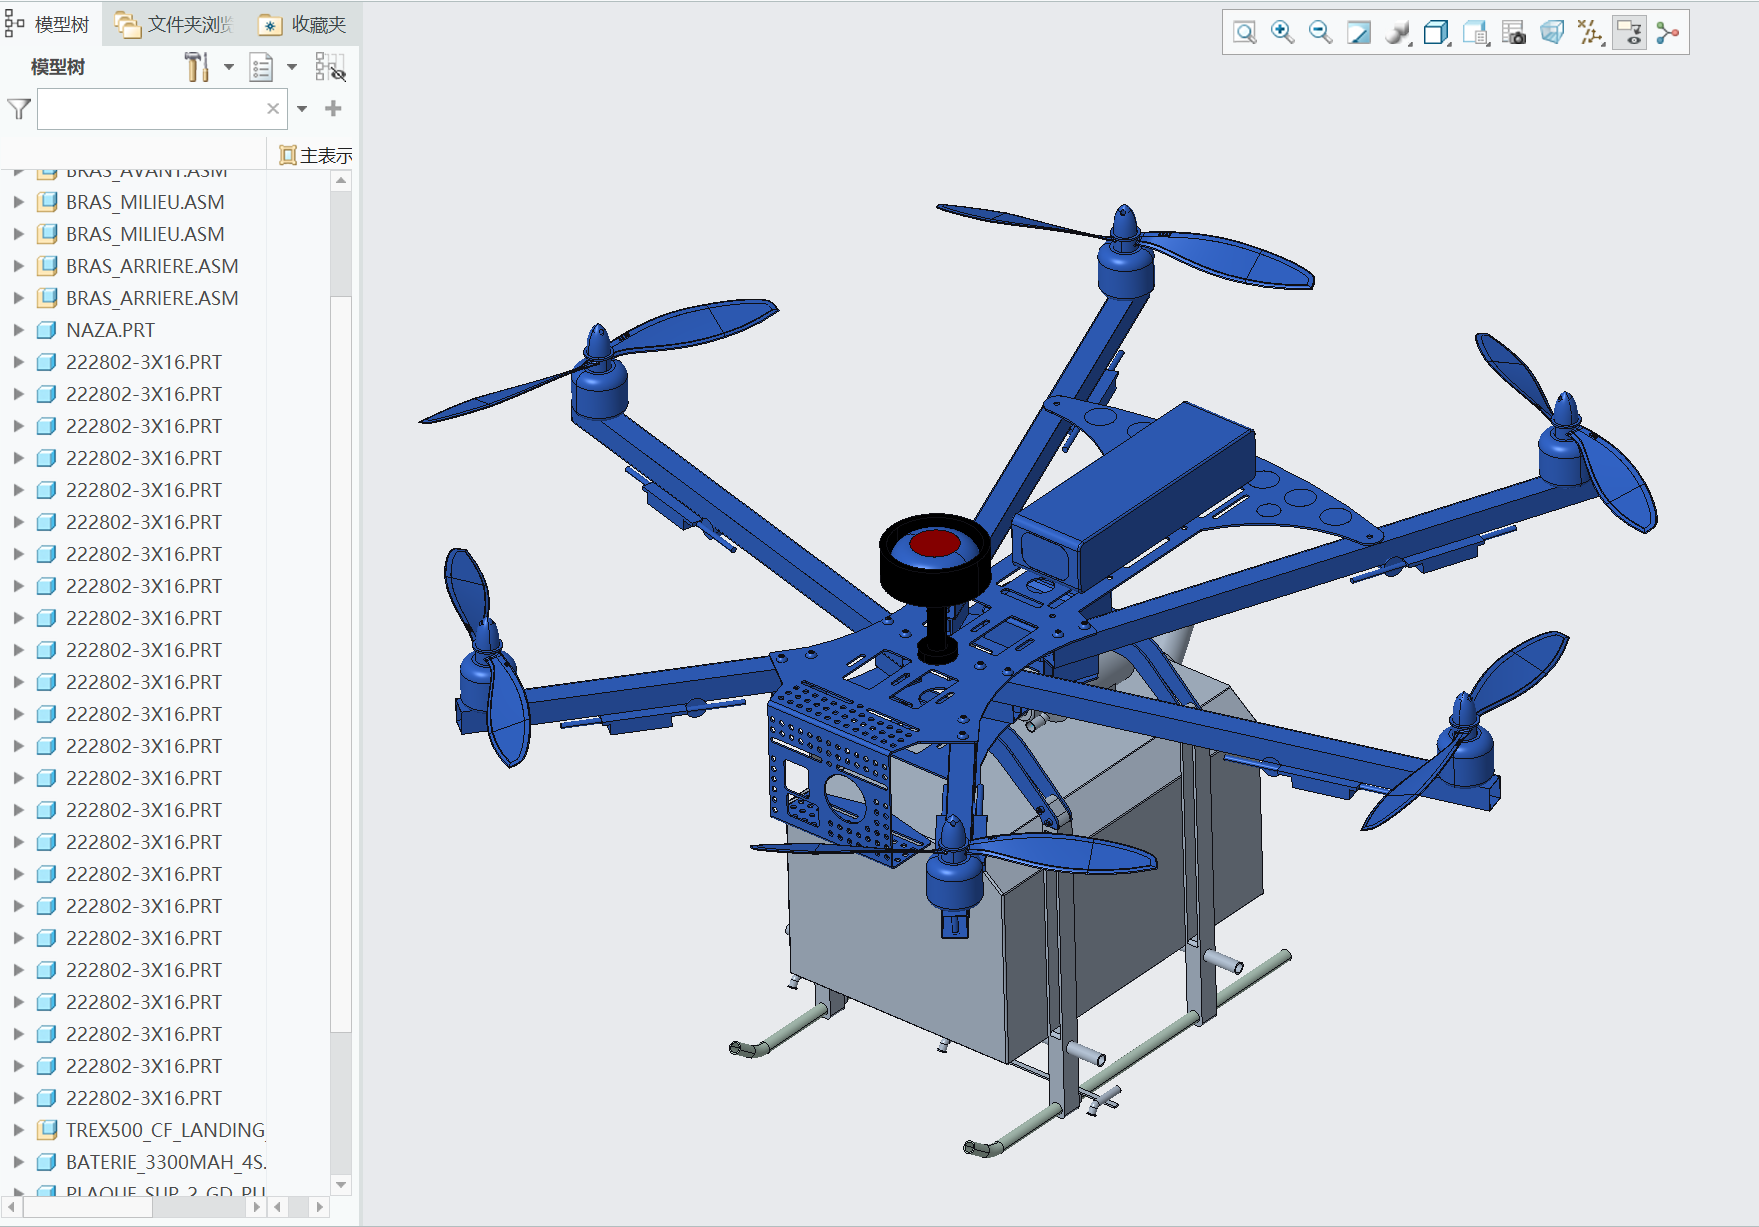The width and height of the screenshot is (1759, 1227).
Task: Open the View Manager icon
Action: coord(1513,33)
